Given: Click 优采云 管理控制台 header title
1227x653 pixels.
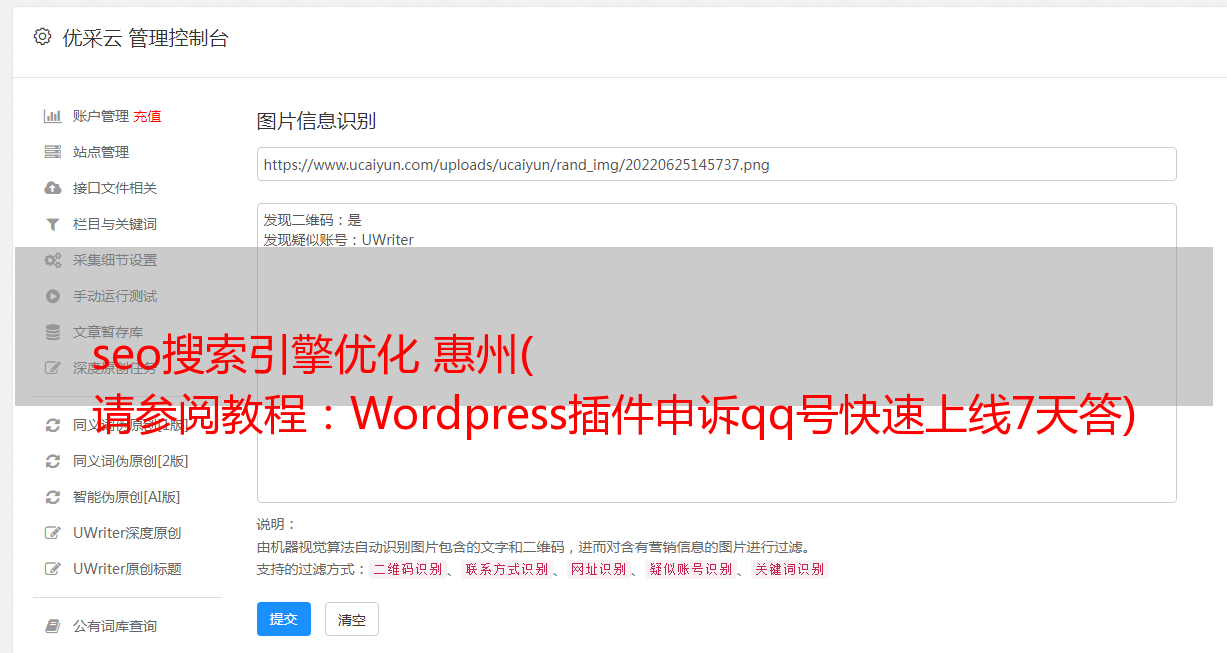Looking at the screenshot, I should (145, 38).
